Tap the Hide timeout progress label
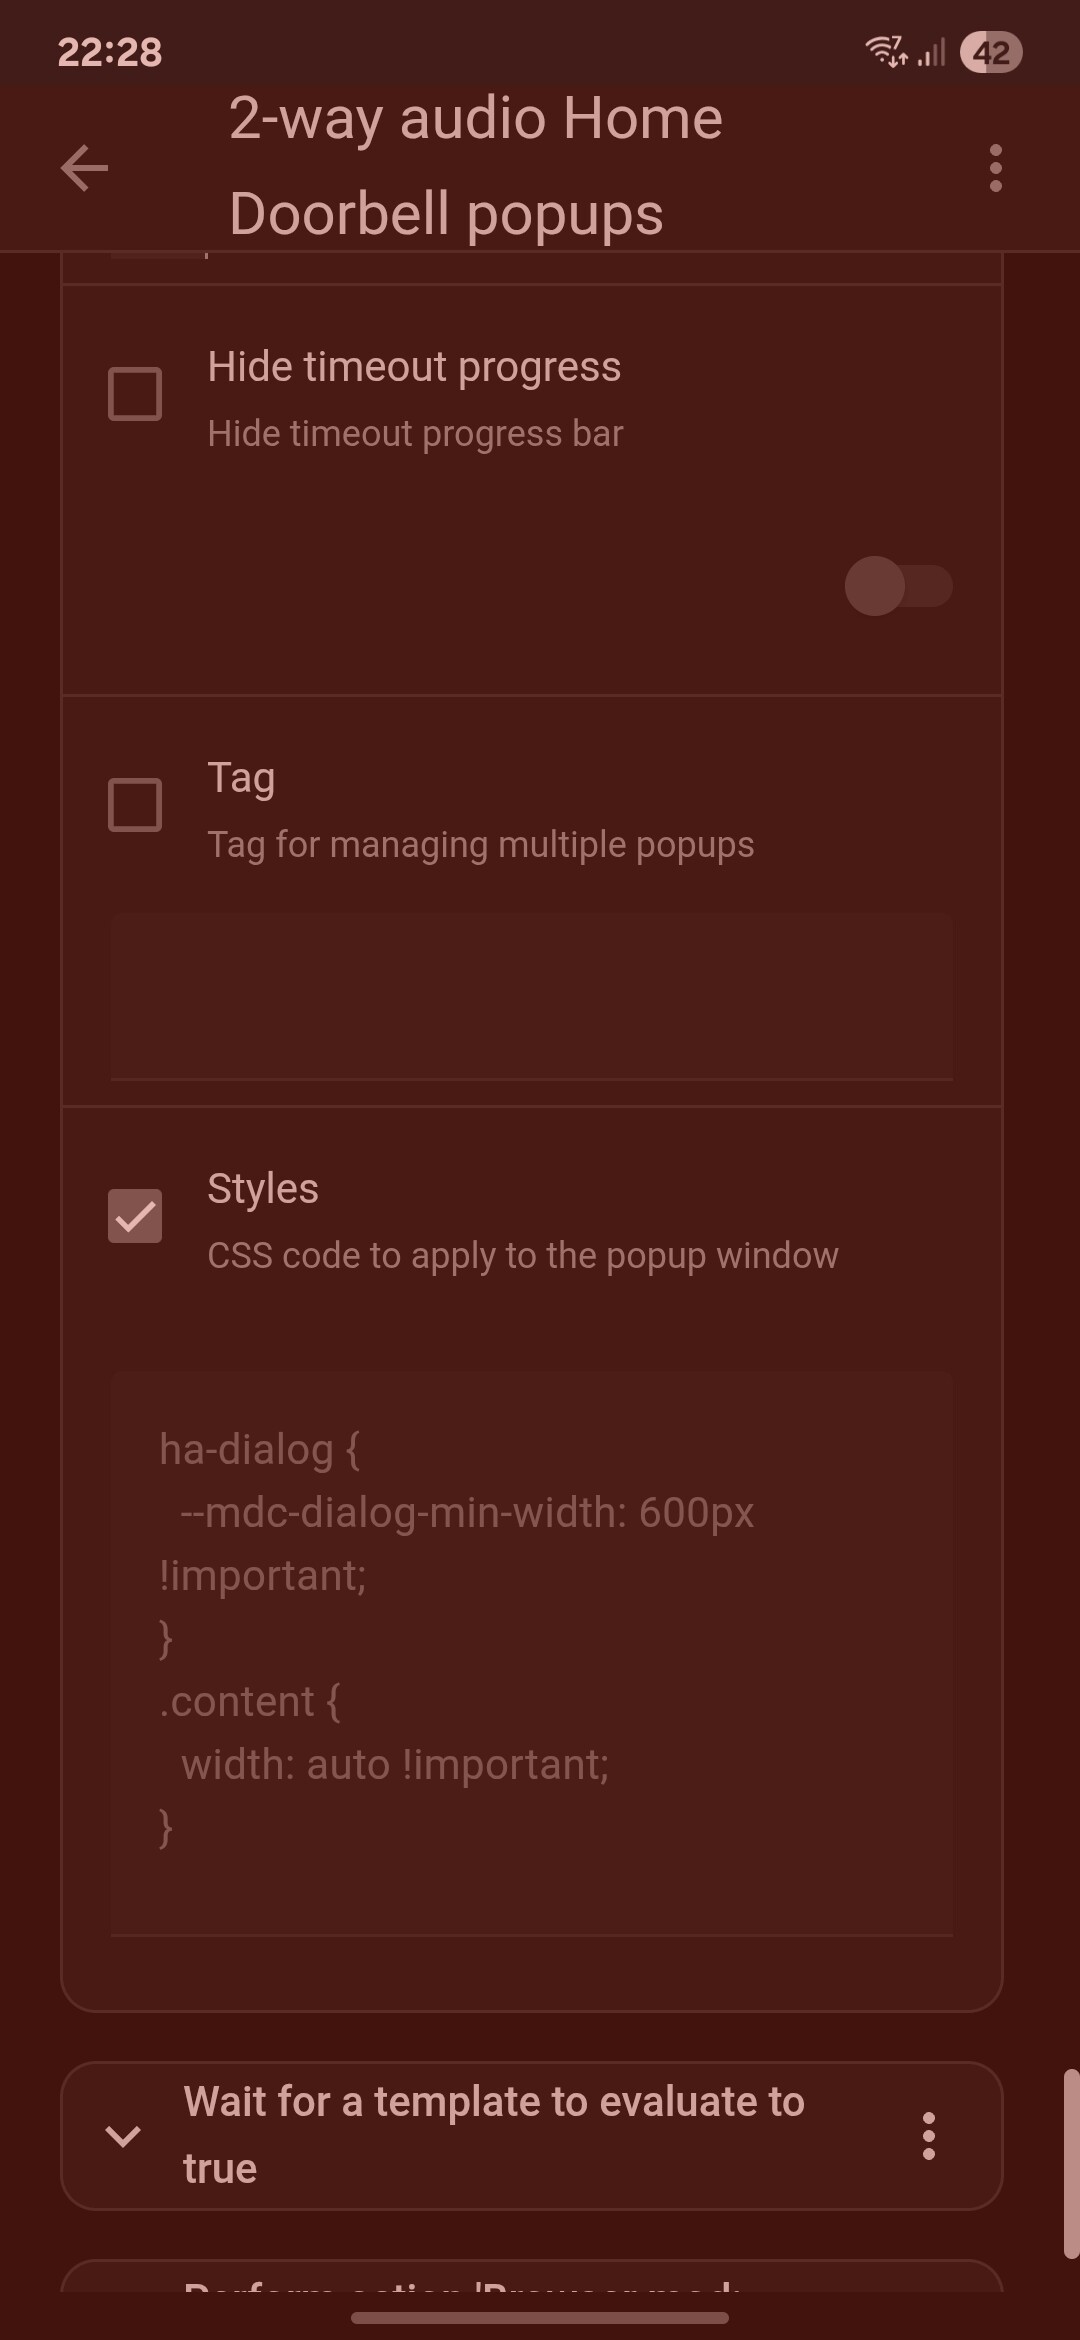 tap(414, 367)
